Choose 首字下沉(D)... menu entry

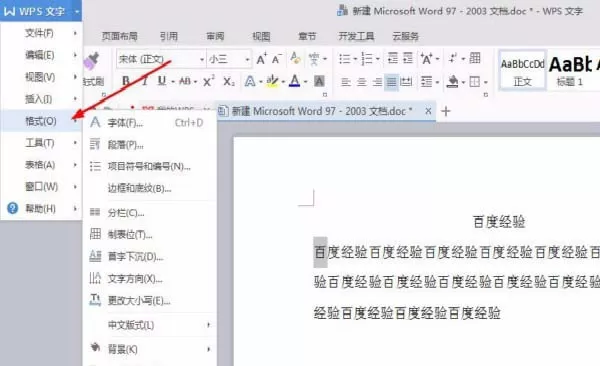(150, 256)
